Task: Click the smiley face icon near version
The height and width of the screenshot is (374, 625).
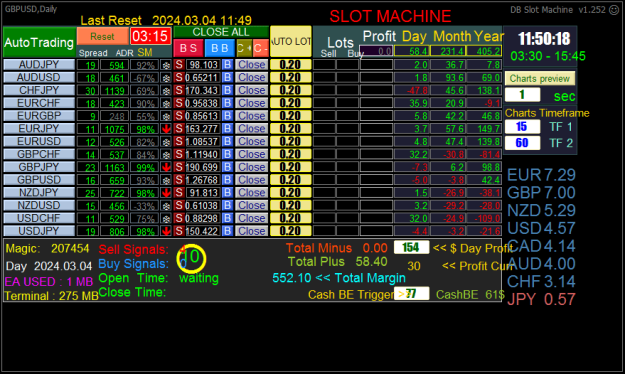Action: pyautogui.click(x=614, y=10)
